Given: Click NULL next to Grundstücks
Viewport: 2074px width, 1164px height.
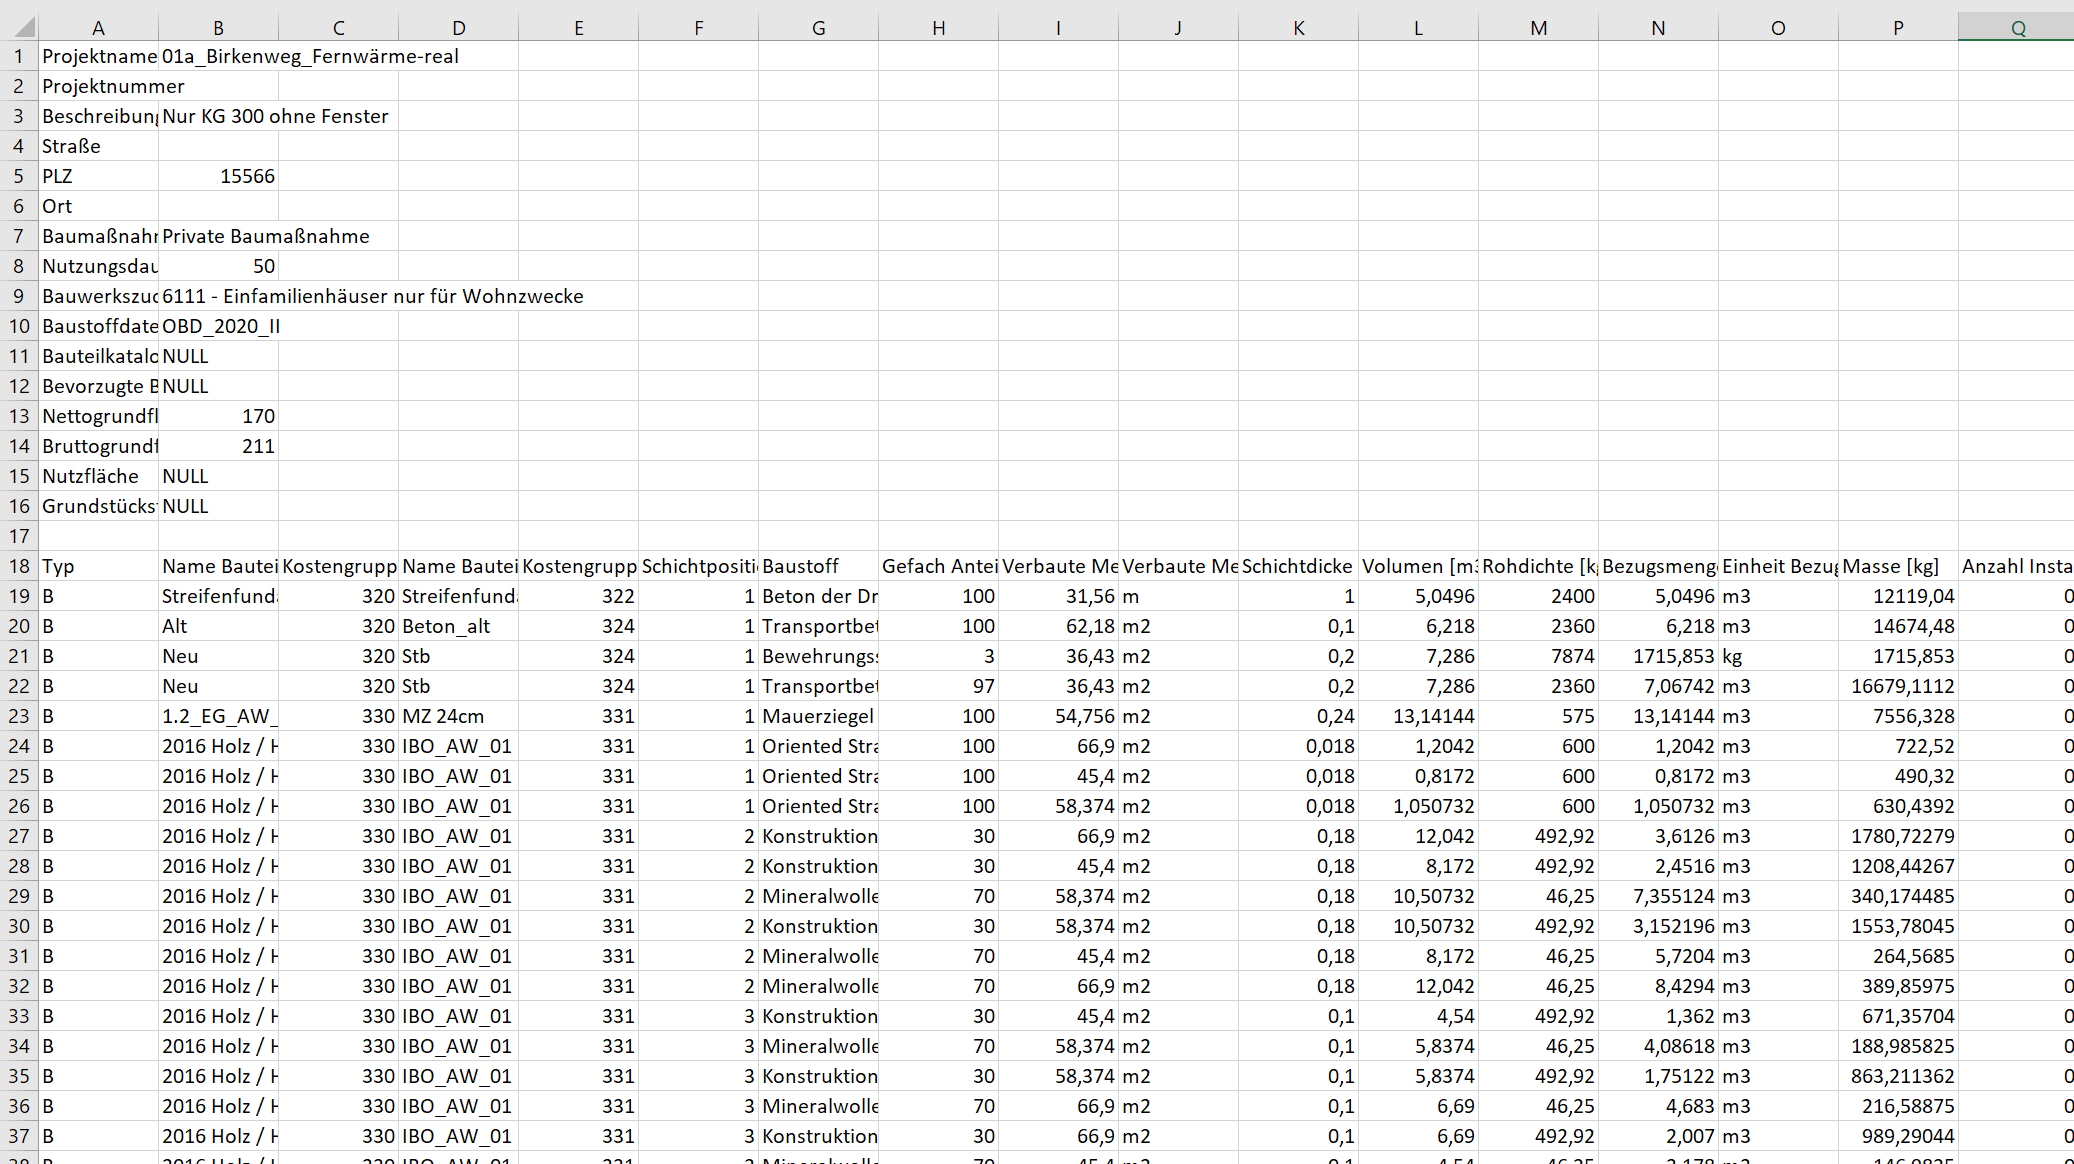Looking at the screenshot, I should pyautogui.click(x=218, y=506).
